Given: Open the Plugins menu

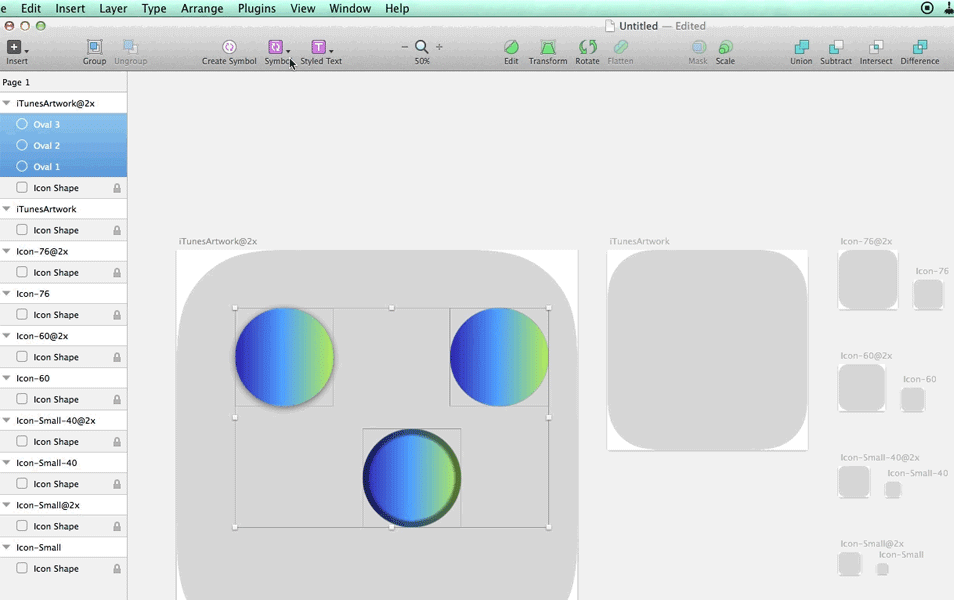Looking at the screenshot, I should [256, 8].
